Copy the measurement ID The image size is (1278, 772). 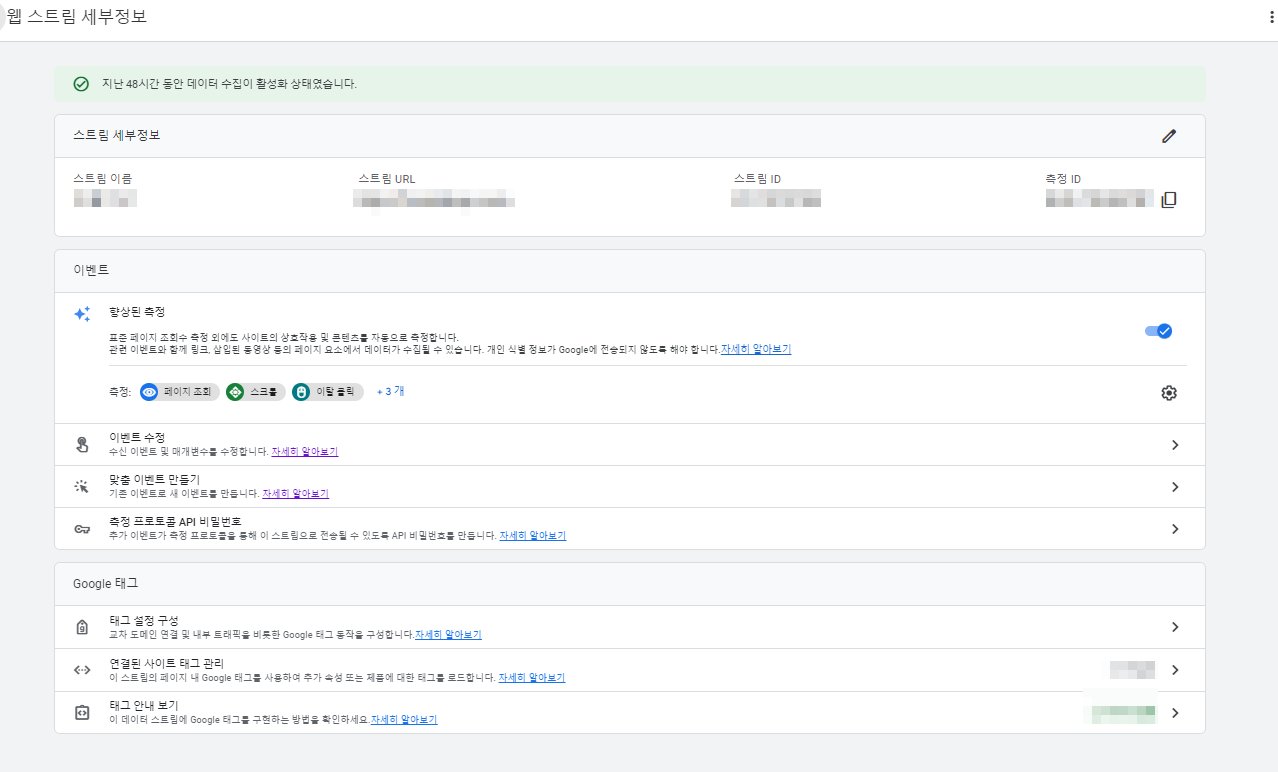pyautogui.click(x=1169, y=199)
